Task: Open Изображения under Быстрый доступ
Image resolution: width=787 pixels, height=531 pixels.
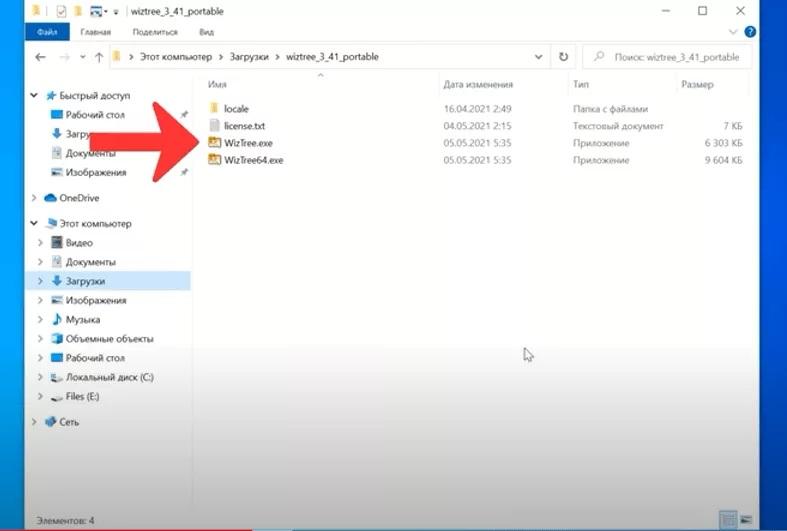Action: click(96, 172)
